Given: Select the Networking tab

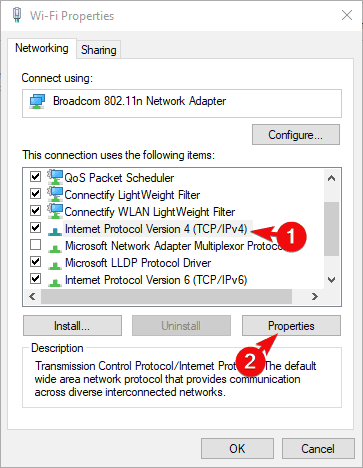Looking at the screenshot, I should click(x=42, y=48).
